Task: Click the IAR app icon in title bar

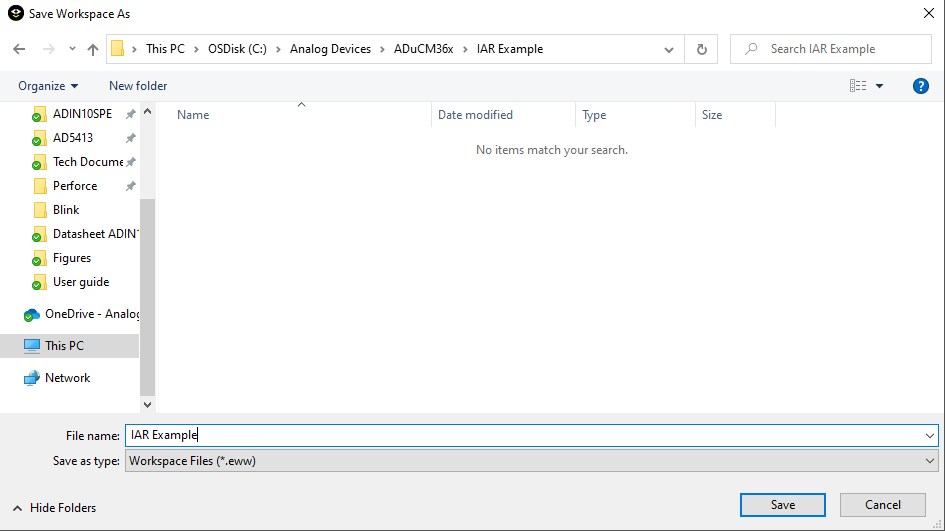Action: tap(16, 13)
